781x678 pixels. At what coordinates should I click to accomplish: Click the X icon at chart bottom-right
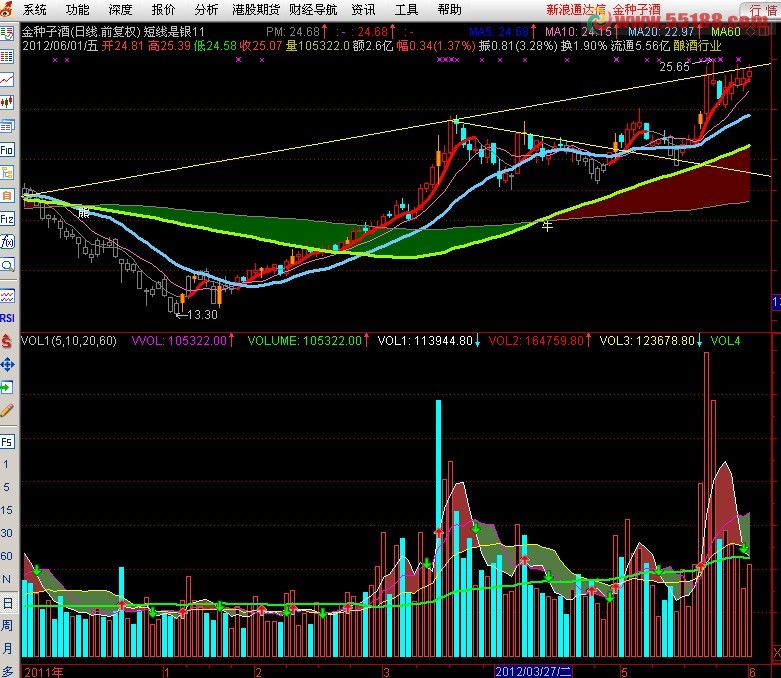[x=777, y=652]
